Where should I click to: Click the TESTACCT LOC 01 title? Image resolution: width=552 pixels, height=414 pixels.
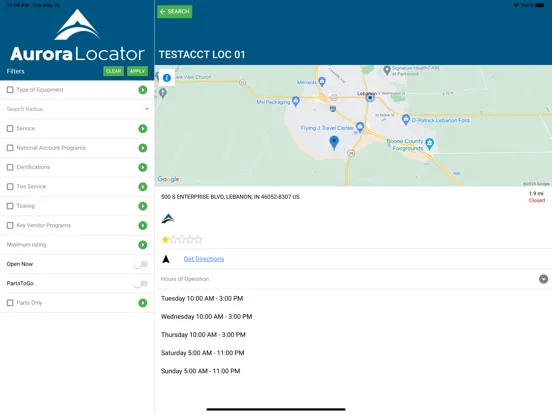pos(202,55)
